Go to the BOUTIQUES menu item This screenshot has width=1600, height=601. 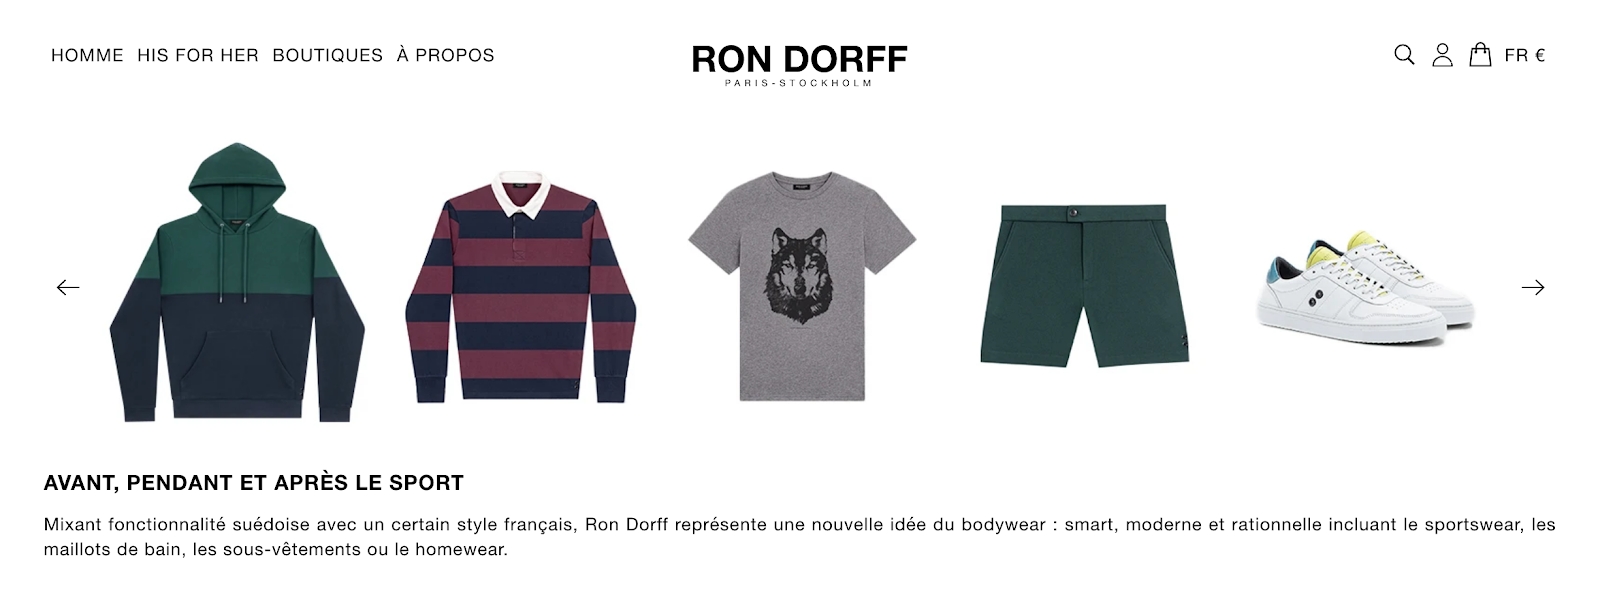click(328, 56)
